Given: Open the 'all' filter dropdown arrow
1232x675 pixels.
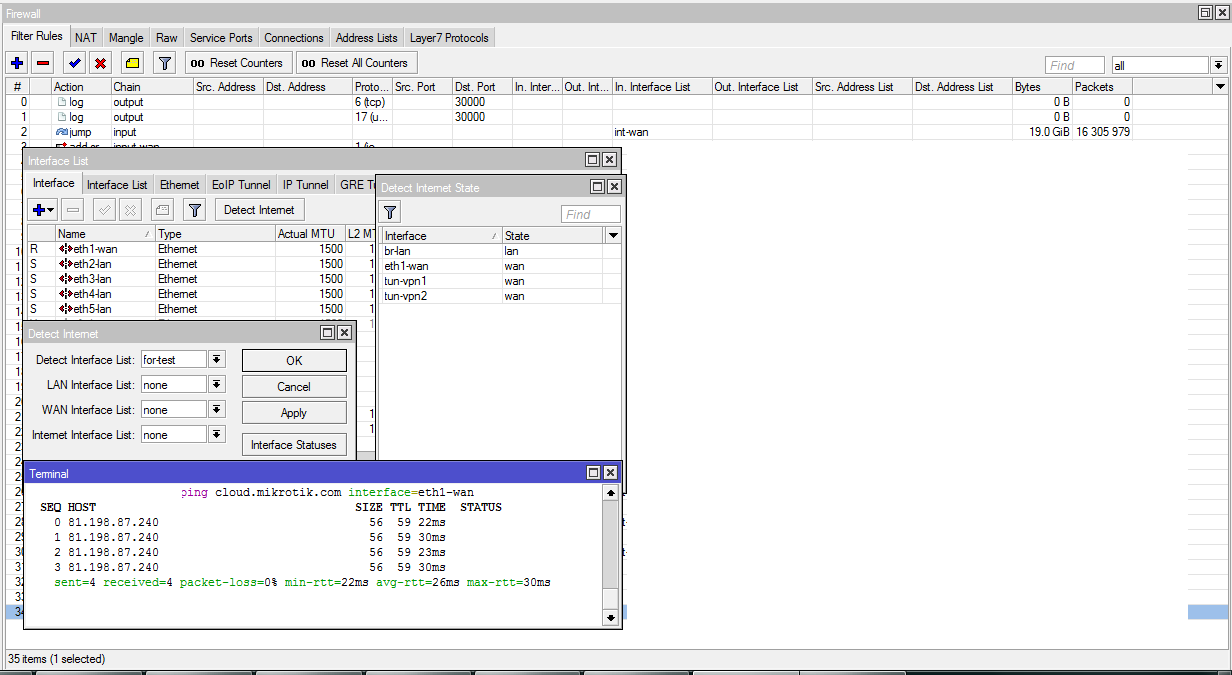Looking at the screenshot, I should (x=1218, y=65).
